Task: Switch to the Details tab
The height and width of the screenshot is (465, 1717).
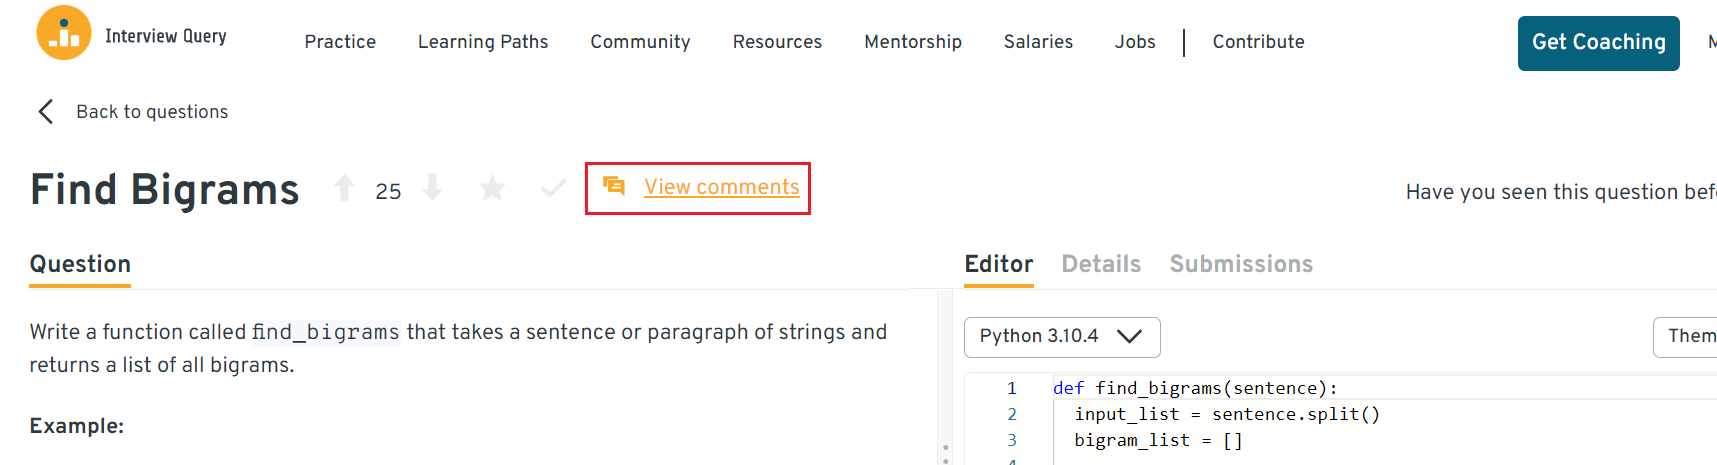Action: pyautogui.click(x=1100, y=264)
